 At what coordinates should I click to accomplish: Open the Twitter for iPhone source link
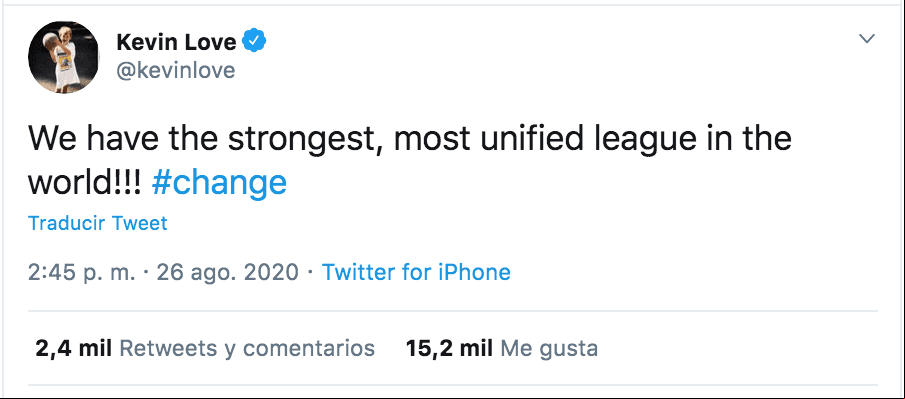(x=416, y=271)
